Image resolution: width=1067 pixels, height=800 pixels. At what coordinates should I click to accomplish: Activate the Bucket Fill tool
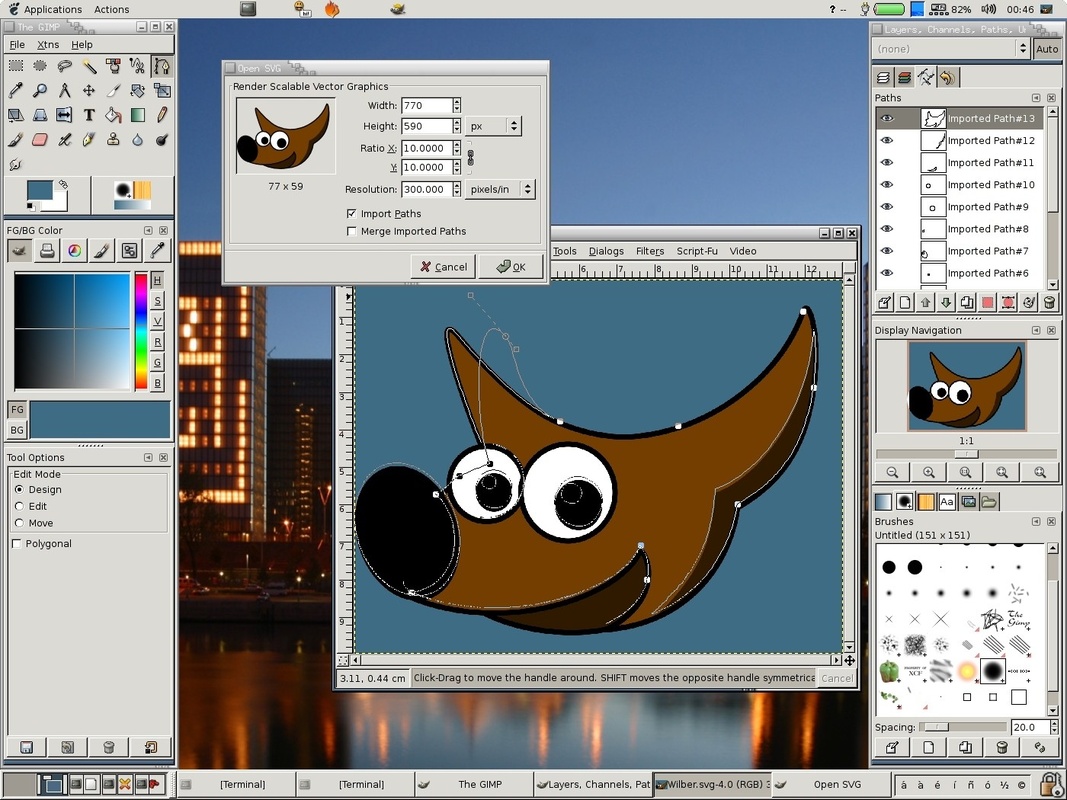(114, 114)
